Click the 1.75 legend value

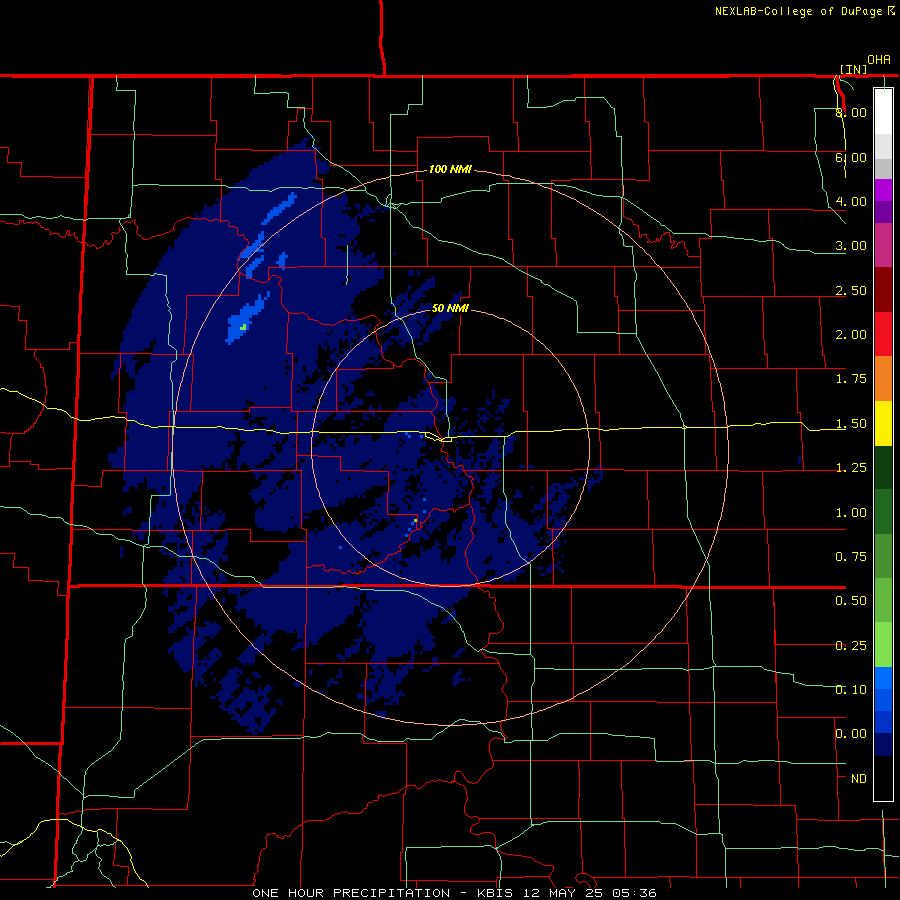851,379
